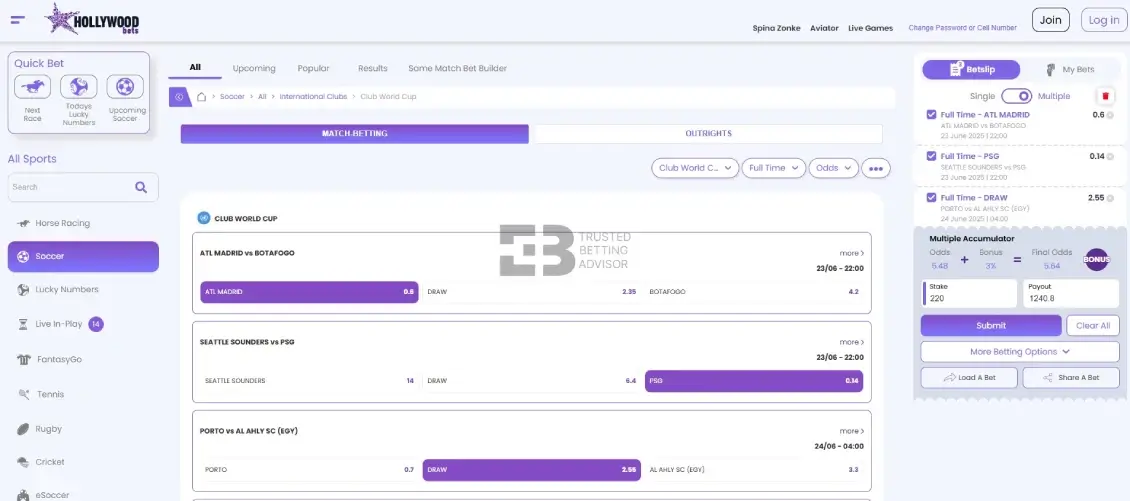
Task: Go to home via breadcrumb house icon
Action: coord(202,97)
